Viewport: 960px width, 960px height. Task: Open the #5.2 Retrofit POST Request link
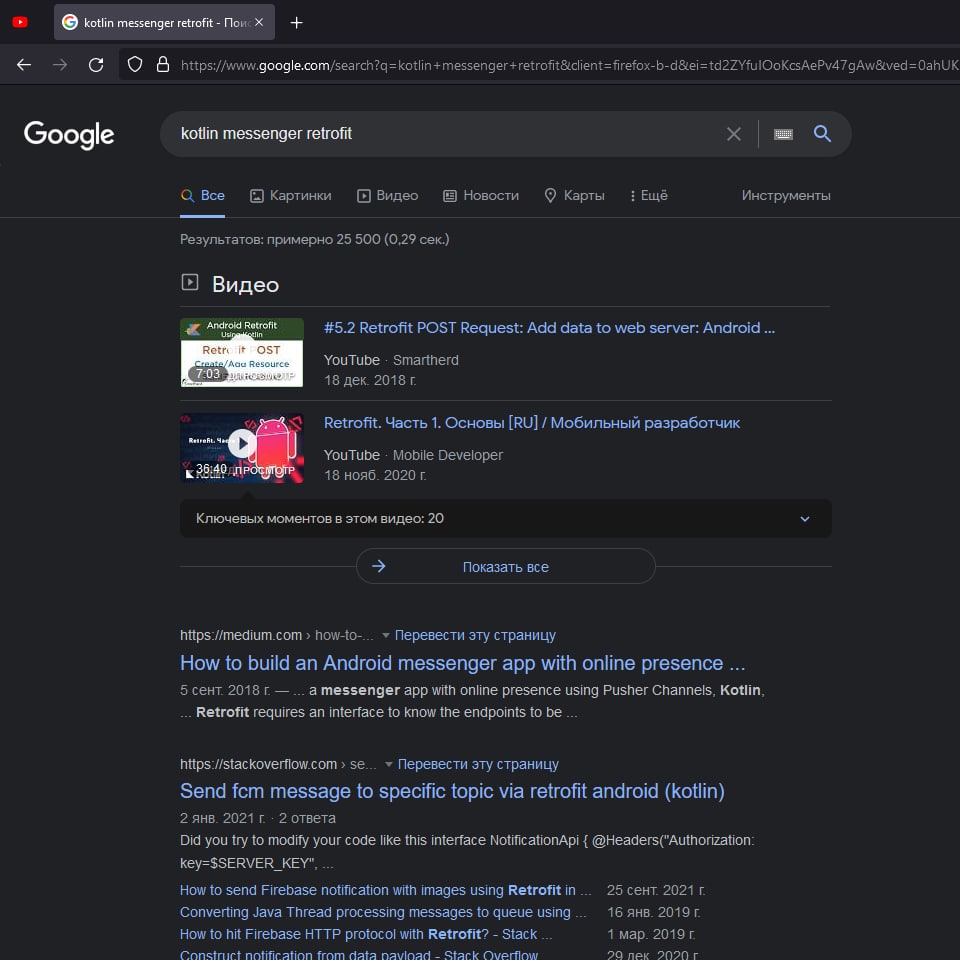click(549, 328)
